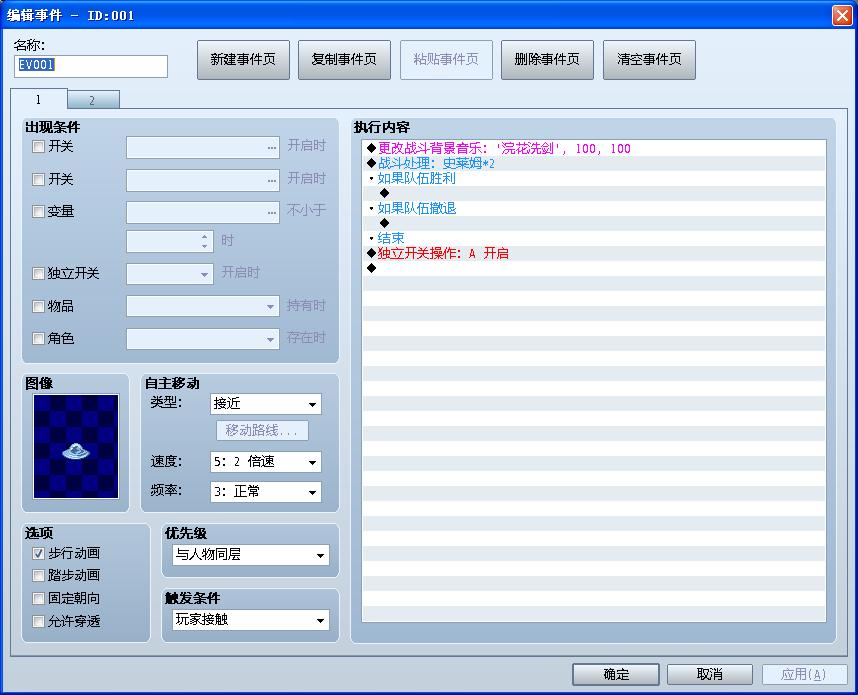
Task: Switch to event page tab 1
Action: click(38, 100)
